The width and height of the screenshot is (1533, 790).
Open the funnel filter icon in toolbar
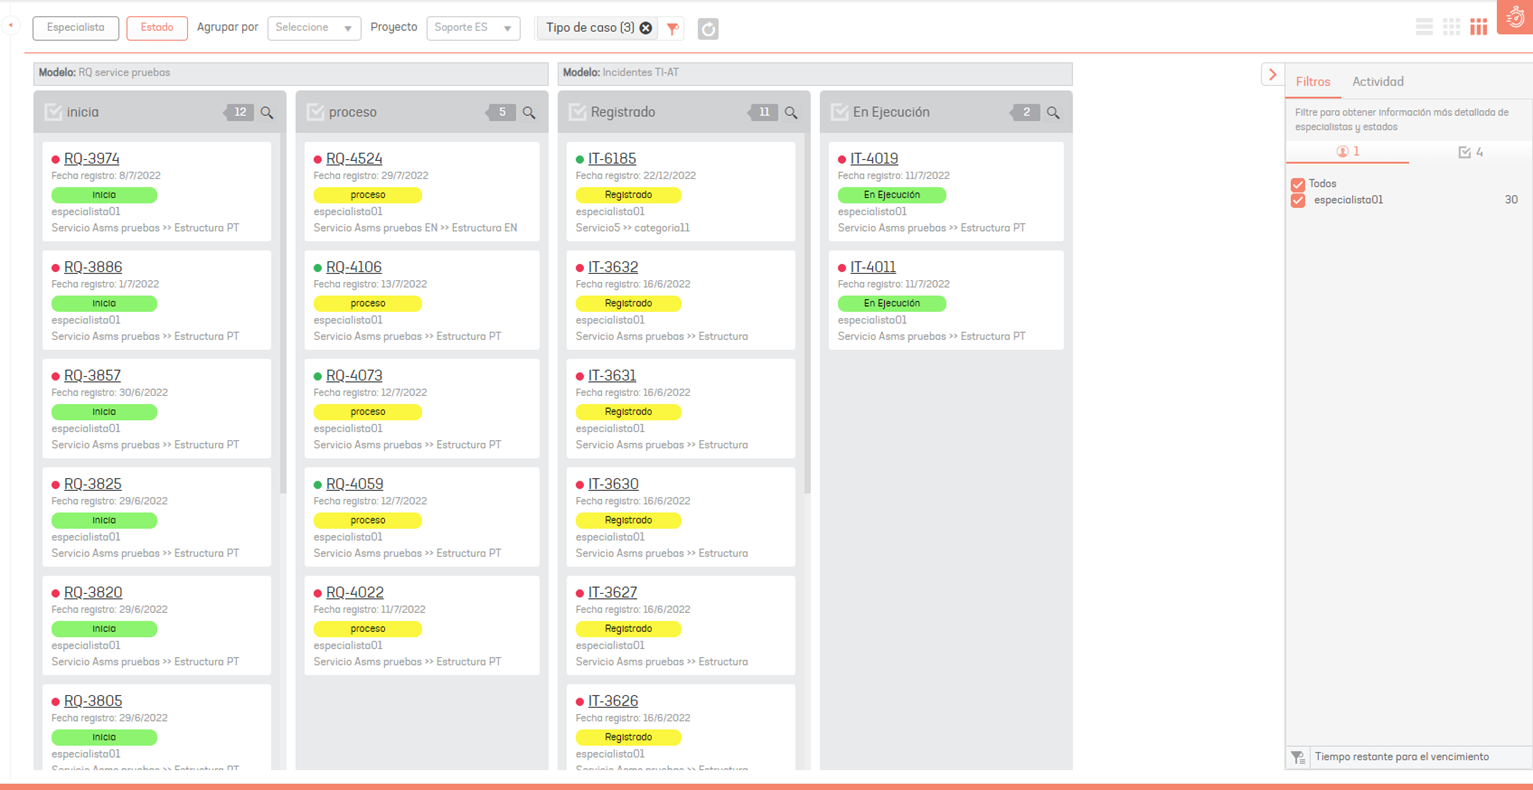[x=673, y=29]
